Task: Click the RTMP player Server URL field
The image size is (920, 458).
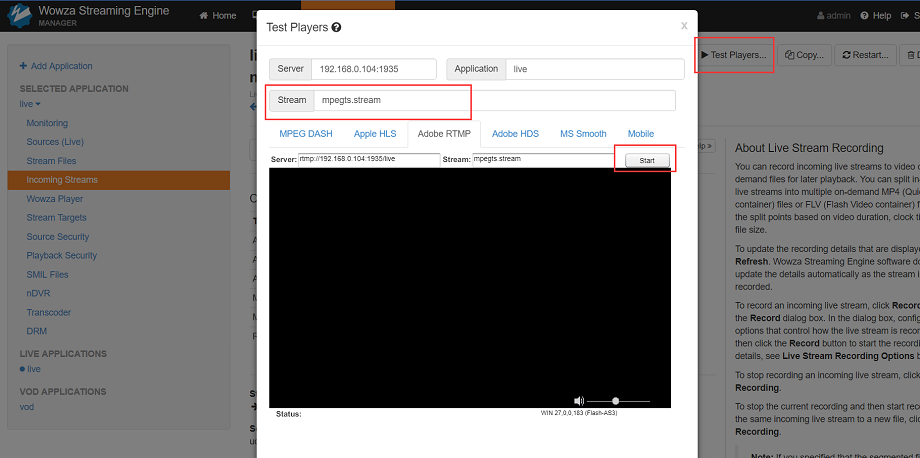Action: 369,160
